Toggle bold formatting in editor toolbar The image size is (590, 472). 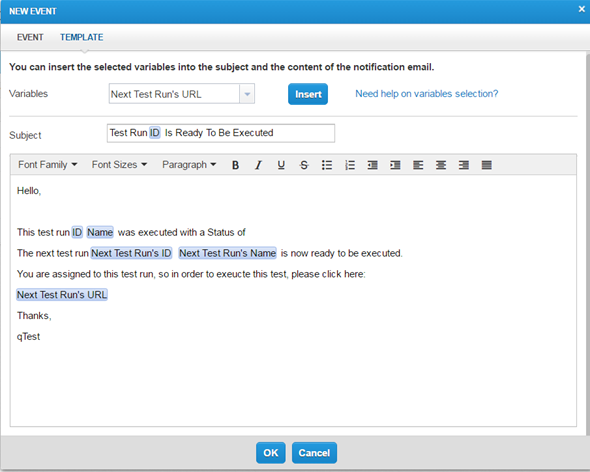[236, 165]
